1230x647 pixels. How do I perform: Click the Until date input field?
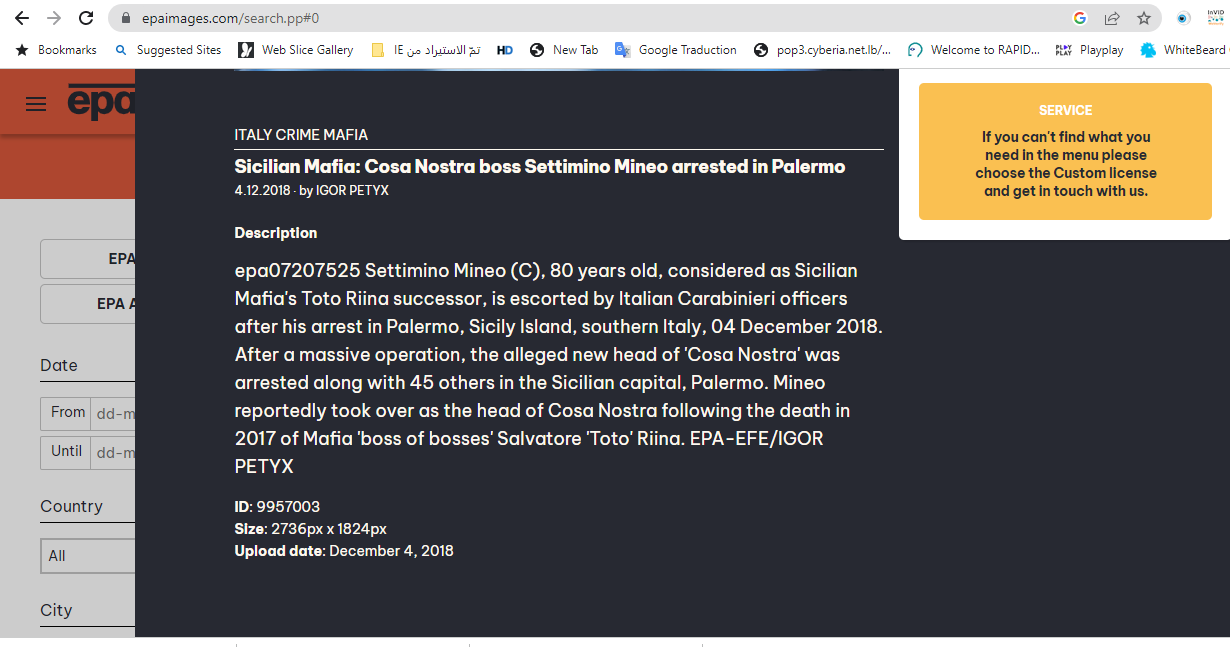point(113,452)
